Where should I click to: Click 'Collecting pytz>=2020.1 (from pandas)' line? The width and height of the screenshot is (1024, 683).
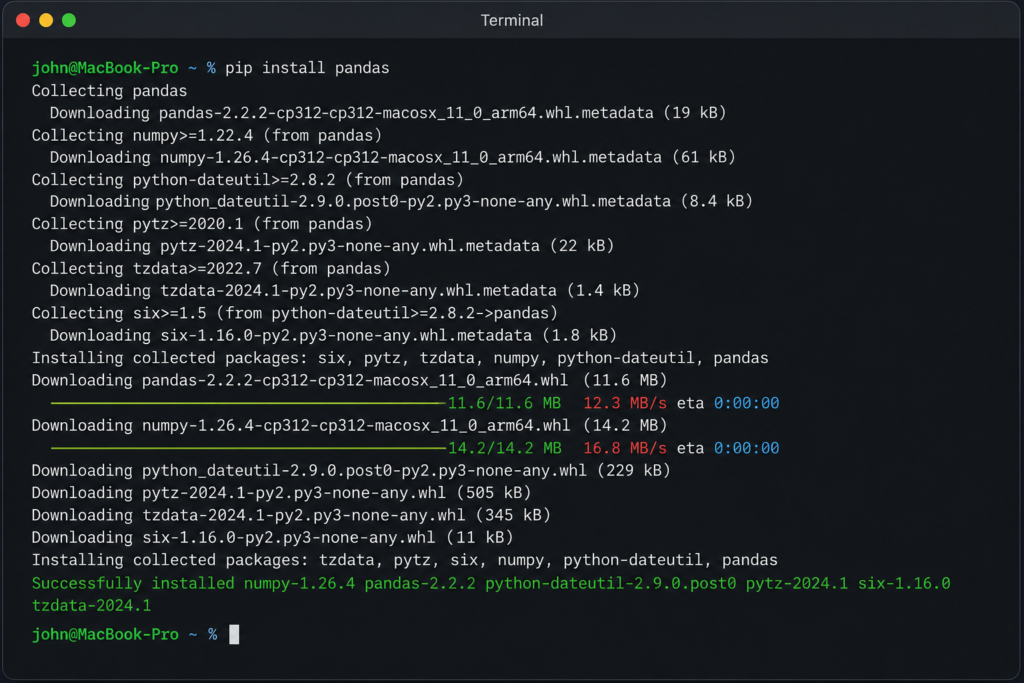202,224
